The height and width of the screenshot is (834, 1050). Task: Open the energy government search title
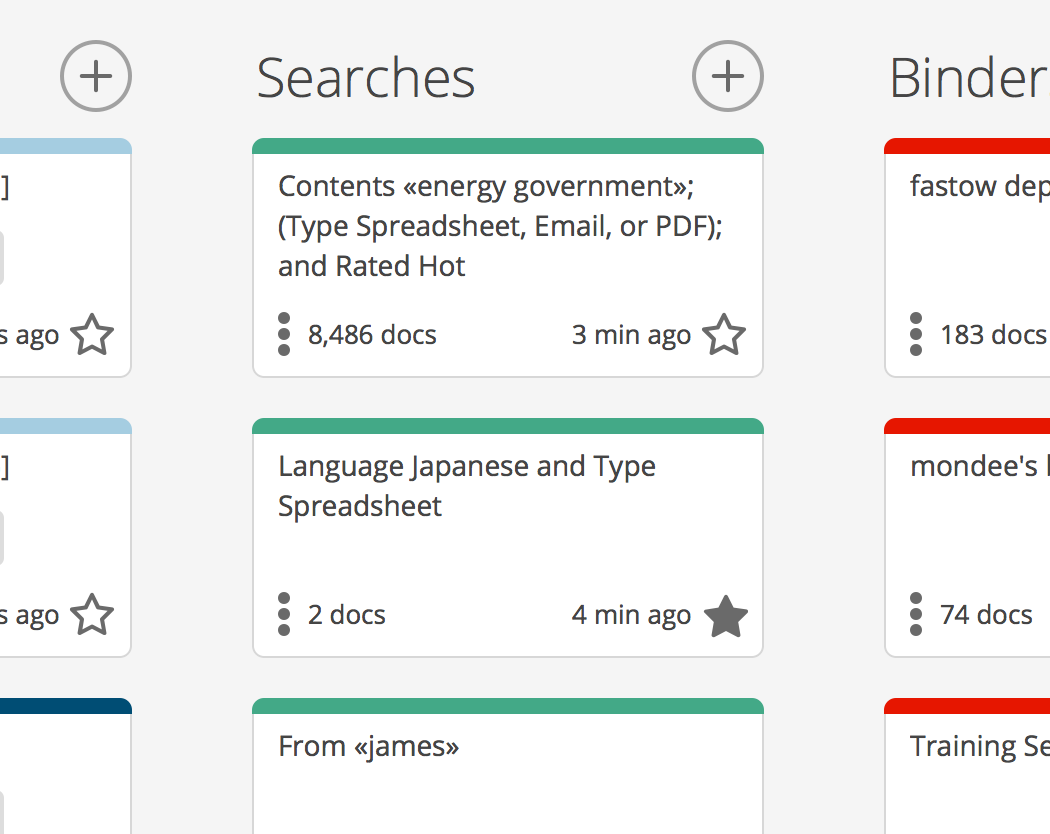[x=500, y=226]
